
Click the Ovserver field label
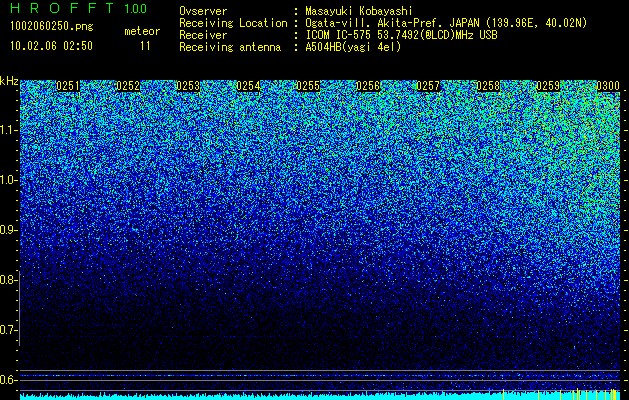[203, 11]
